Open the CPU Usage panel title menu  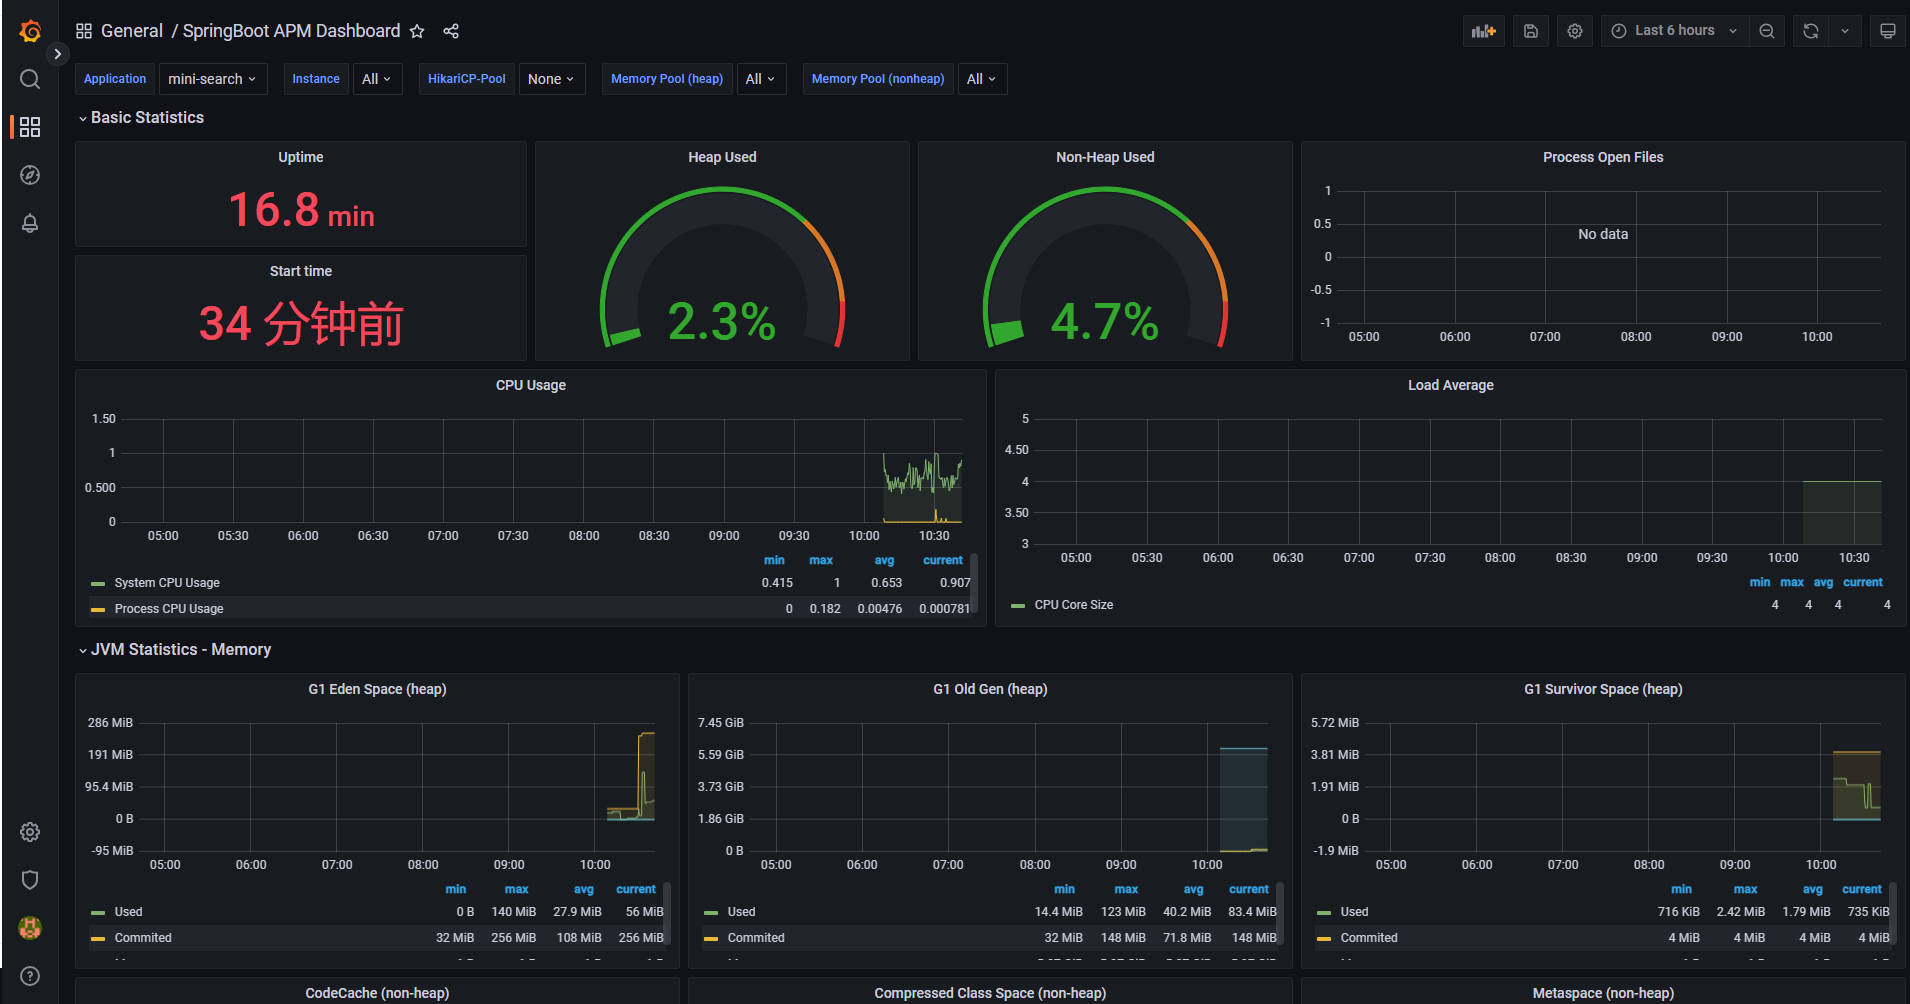[531, 385]
